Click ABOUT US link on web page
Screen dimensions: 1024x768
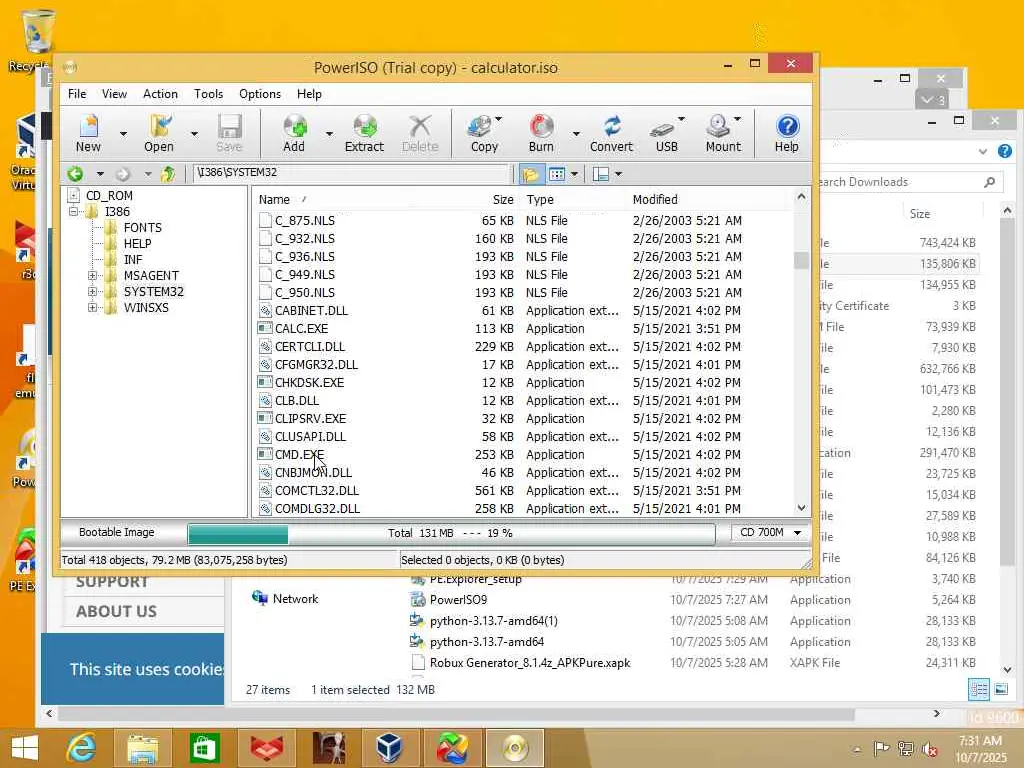pos(116,611)
